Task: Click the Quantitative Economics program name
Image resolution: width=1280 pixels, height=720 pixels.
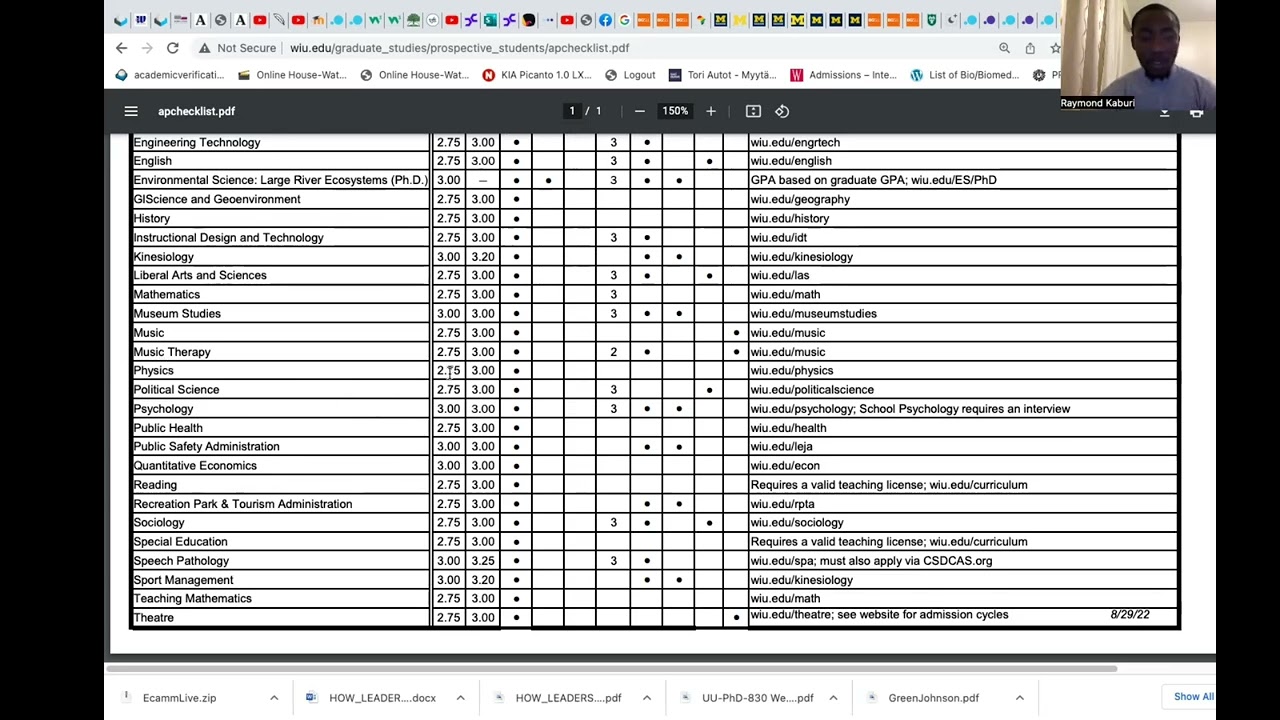Action: (x=195, y=466)
